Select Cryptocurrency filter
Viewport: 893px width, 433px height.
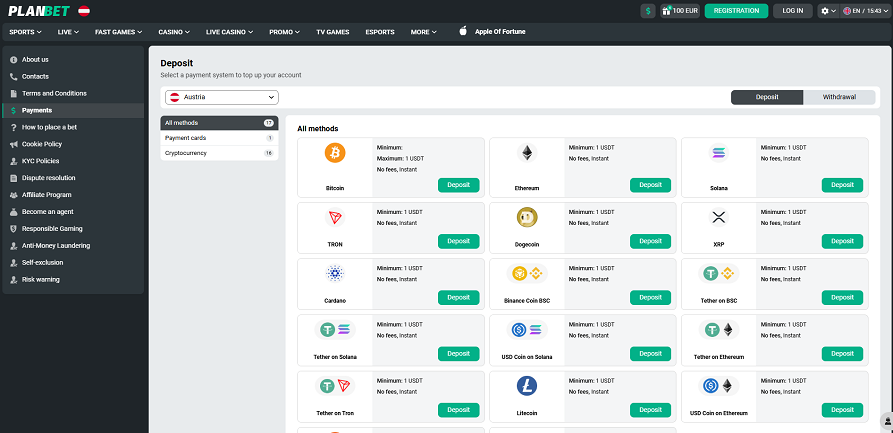[219, 153]
